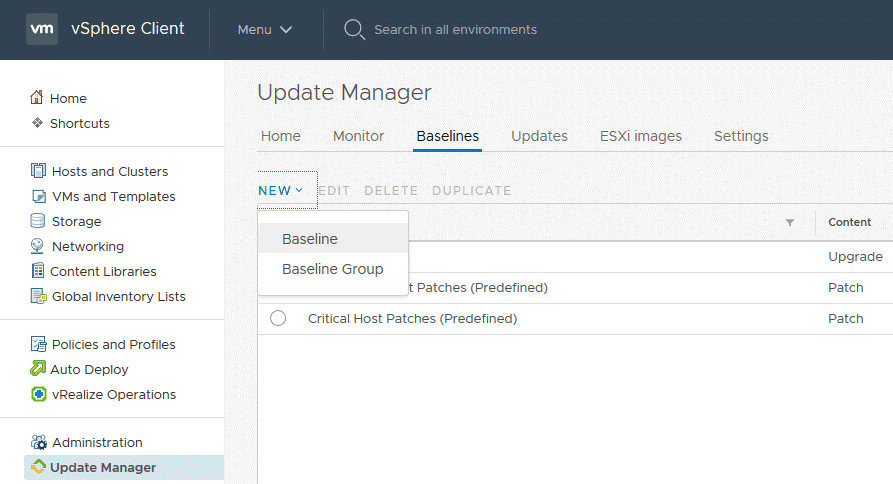Screen dimensions: 893x484
Task: Click the VMs and Templates icon
Action: point(38,196)
